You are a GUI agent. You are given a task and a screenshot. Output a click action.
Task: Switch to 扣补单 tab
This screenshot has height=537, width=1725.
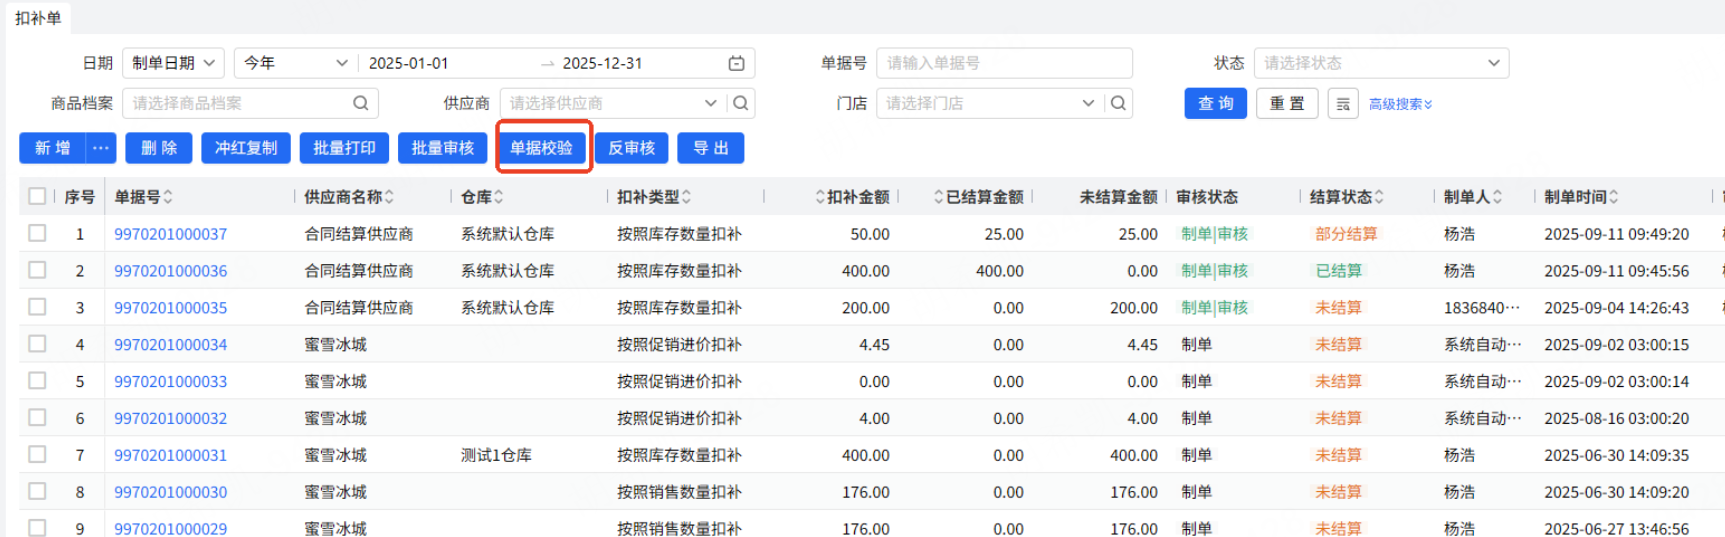(x=38, y=18)
